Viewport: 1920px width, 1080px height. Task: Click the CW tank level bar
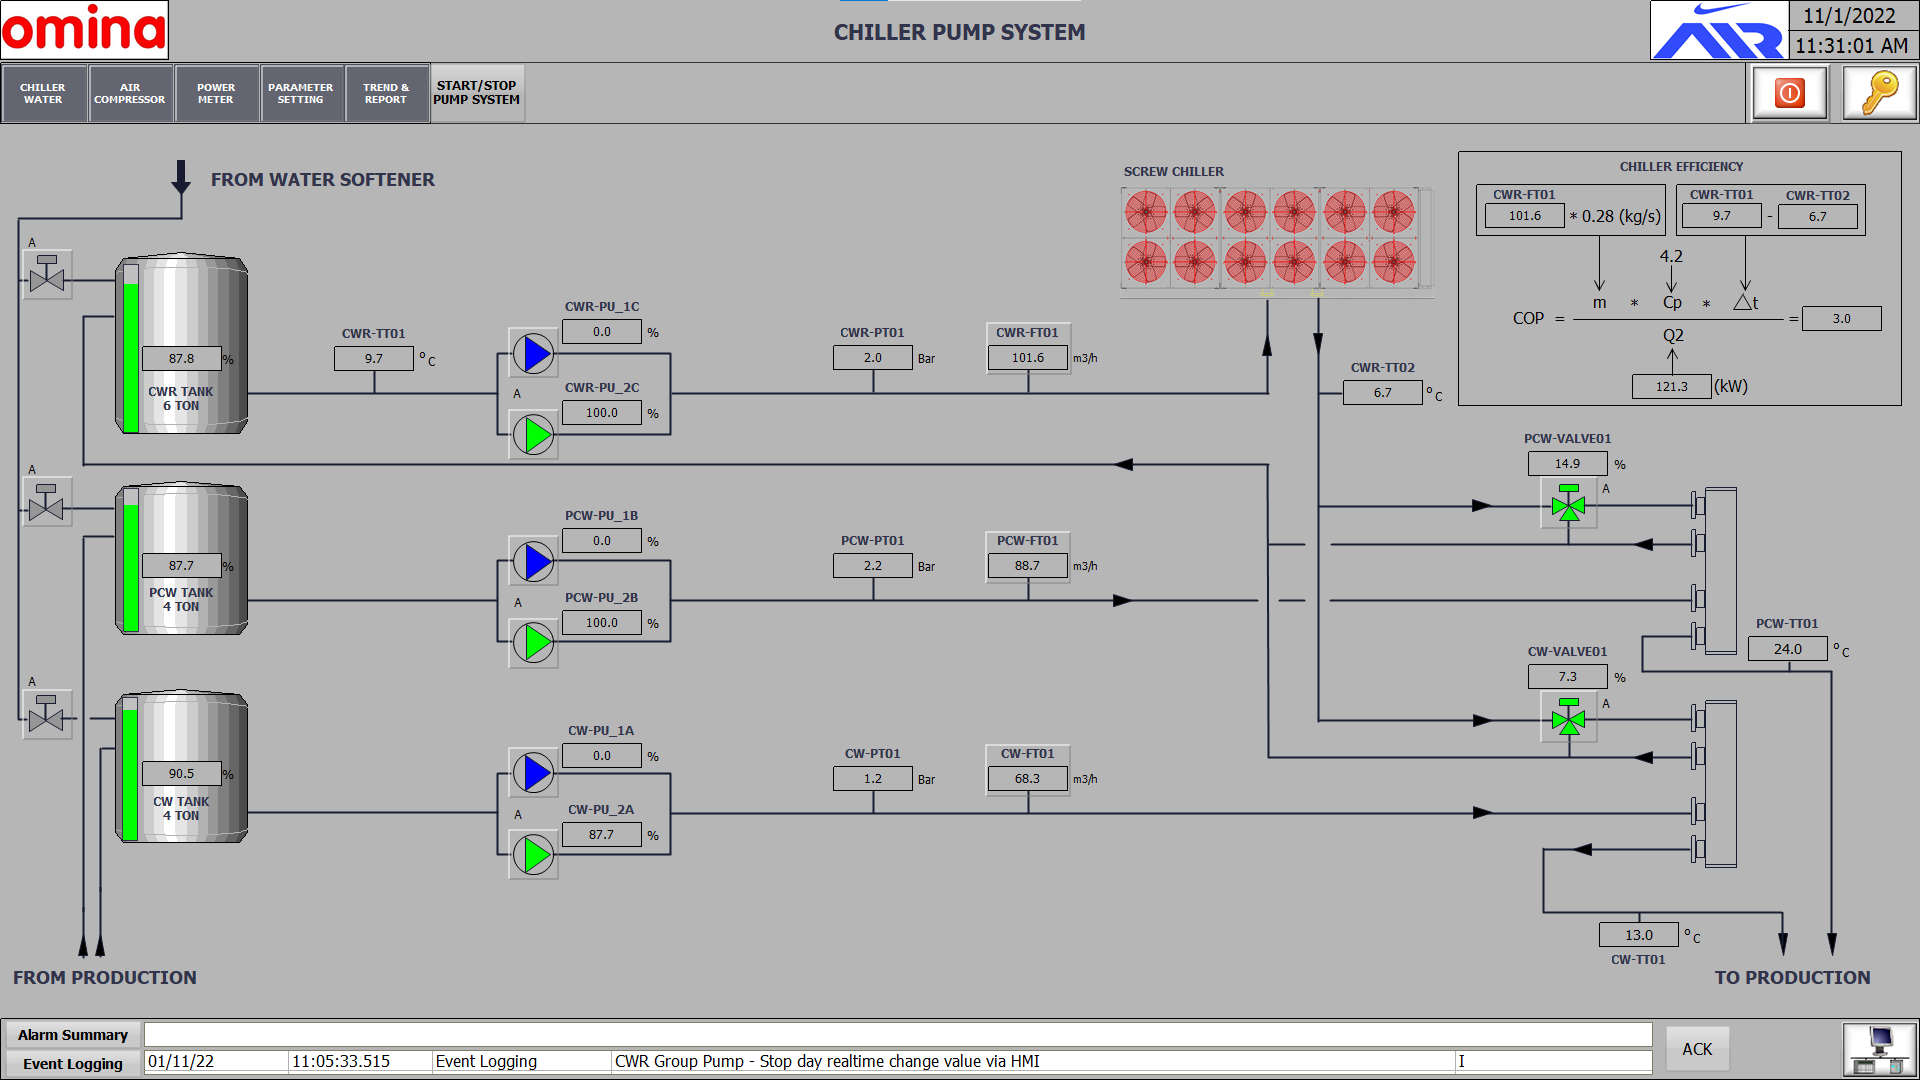[x=131, y=769]
